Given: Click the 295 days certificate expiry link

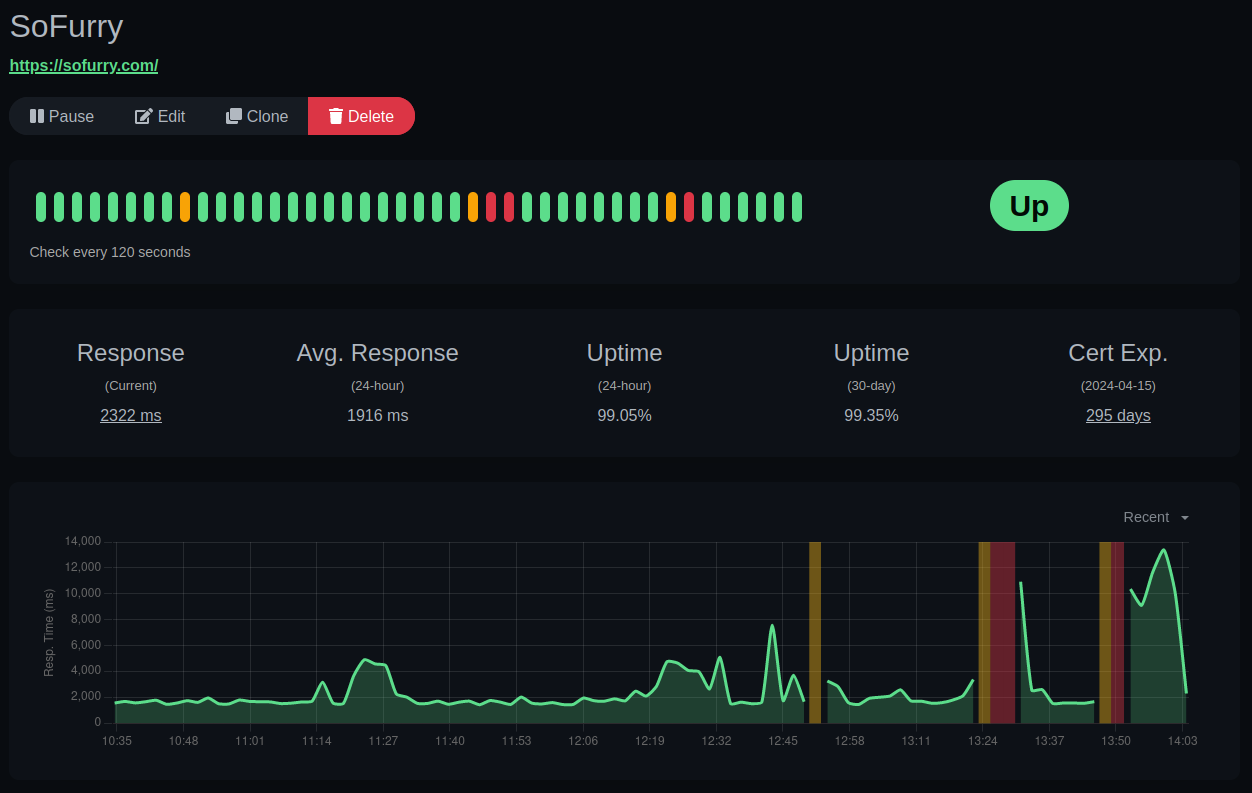Looking at the screenshot, I should [1118, 415].
